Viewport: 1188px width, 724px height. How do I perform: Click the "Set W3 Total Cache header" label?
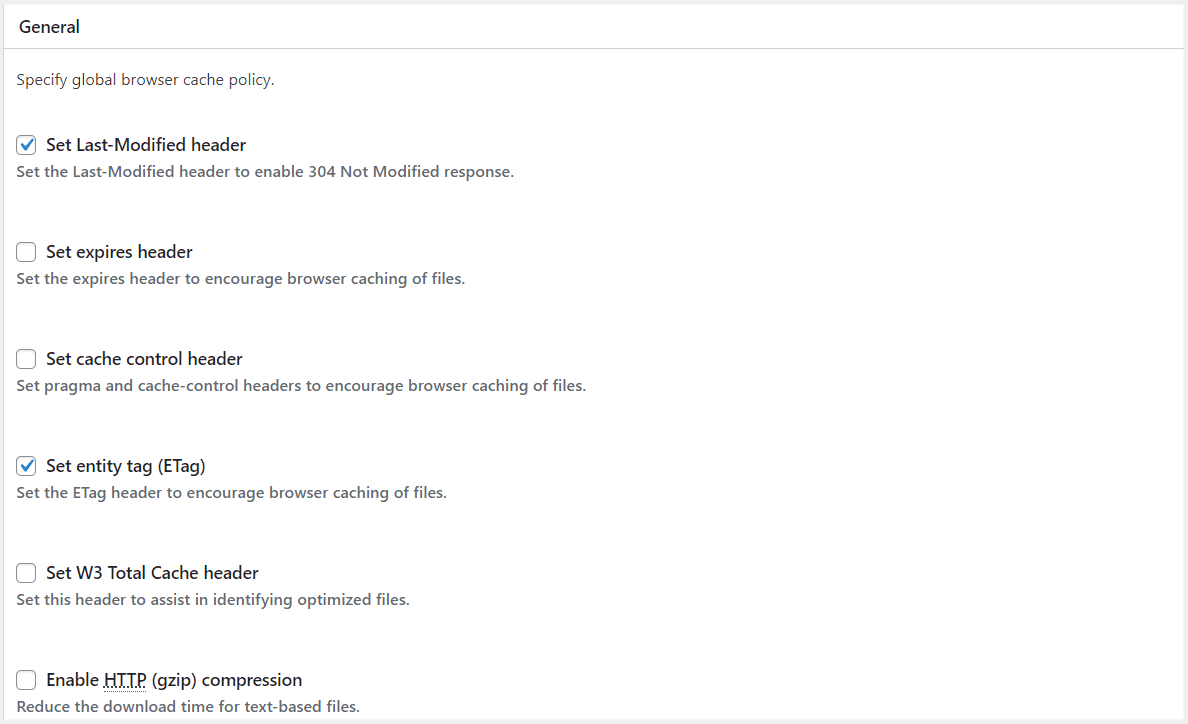(x=152, y=573)
